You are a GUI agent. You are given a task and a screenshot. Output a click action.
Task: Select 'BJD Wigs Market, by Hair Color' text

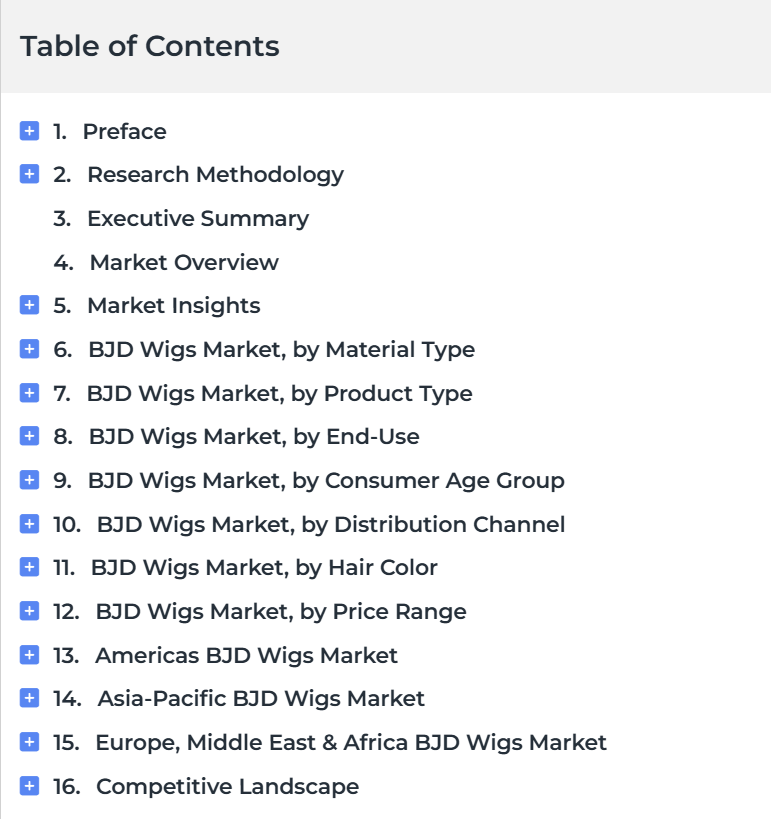[264, 568]
